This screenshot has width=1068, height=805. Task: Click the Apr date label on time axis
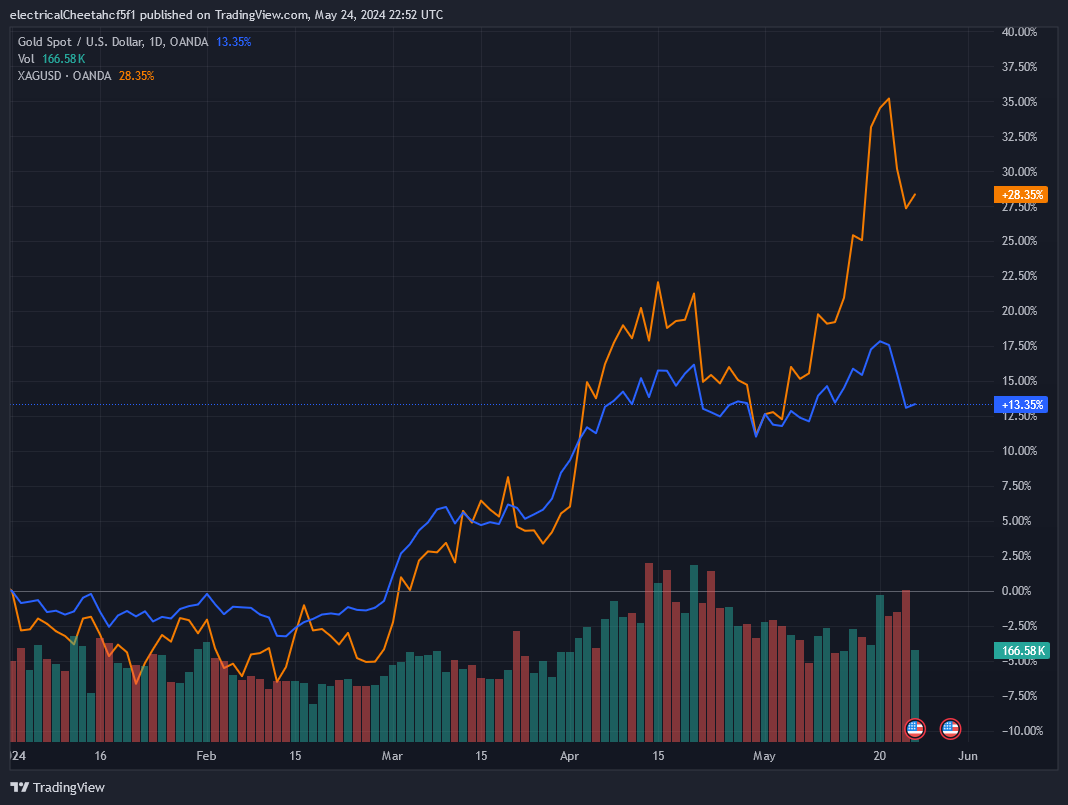(x=569, y=756)
